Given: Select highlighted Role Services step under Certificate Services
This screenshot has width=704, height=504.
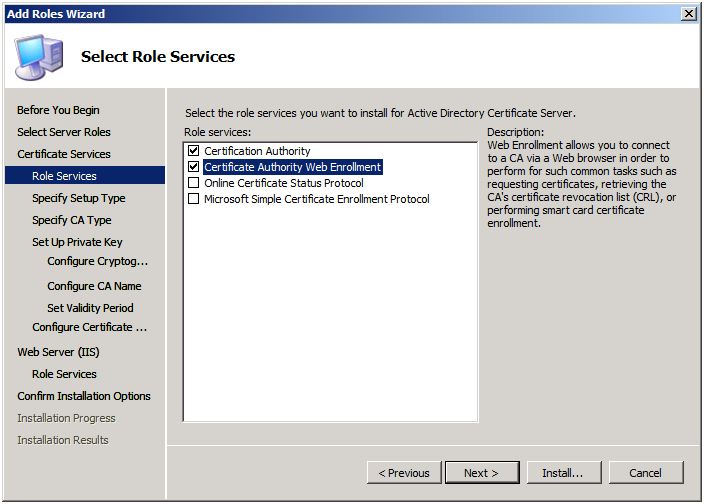Looking at the screenshot, I should [x=85, y=175].
